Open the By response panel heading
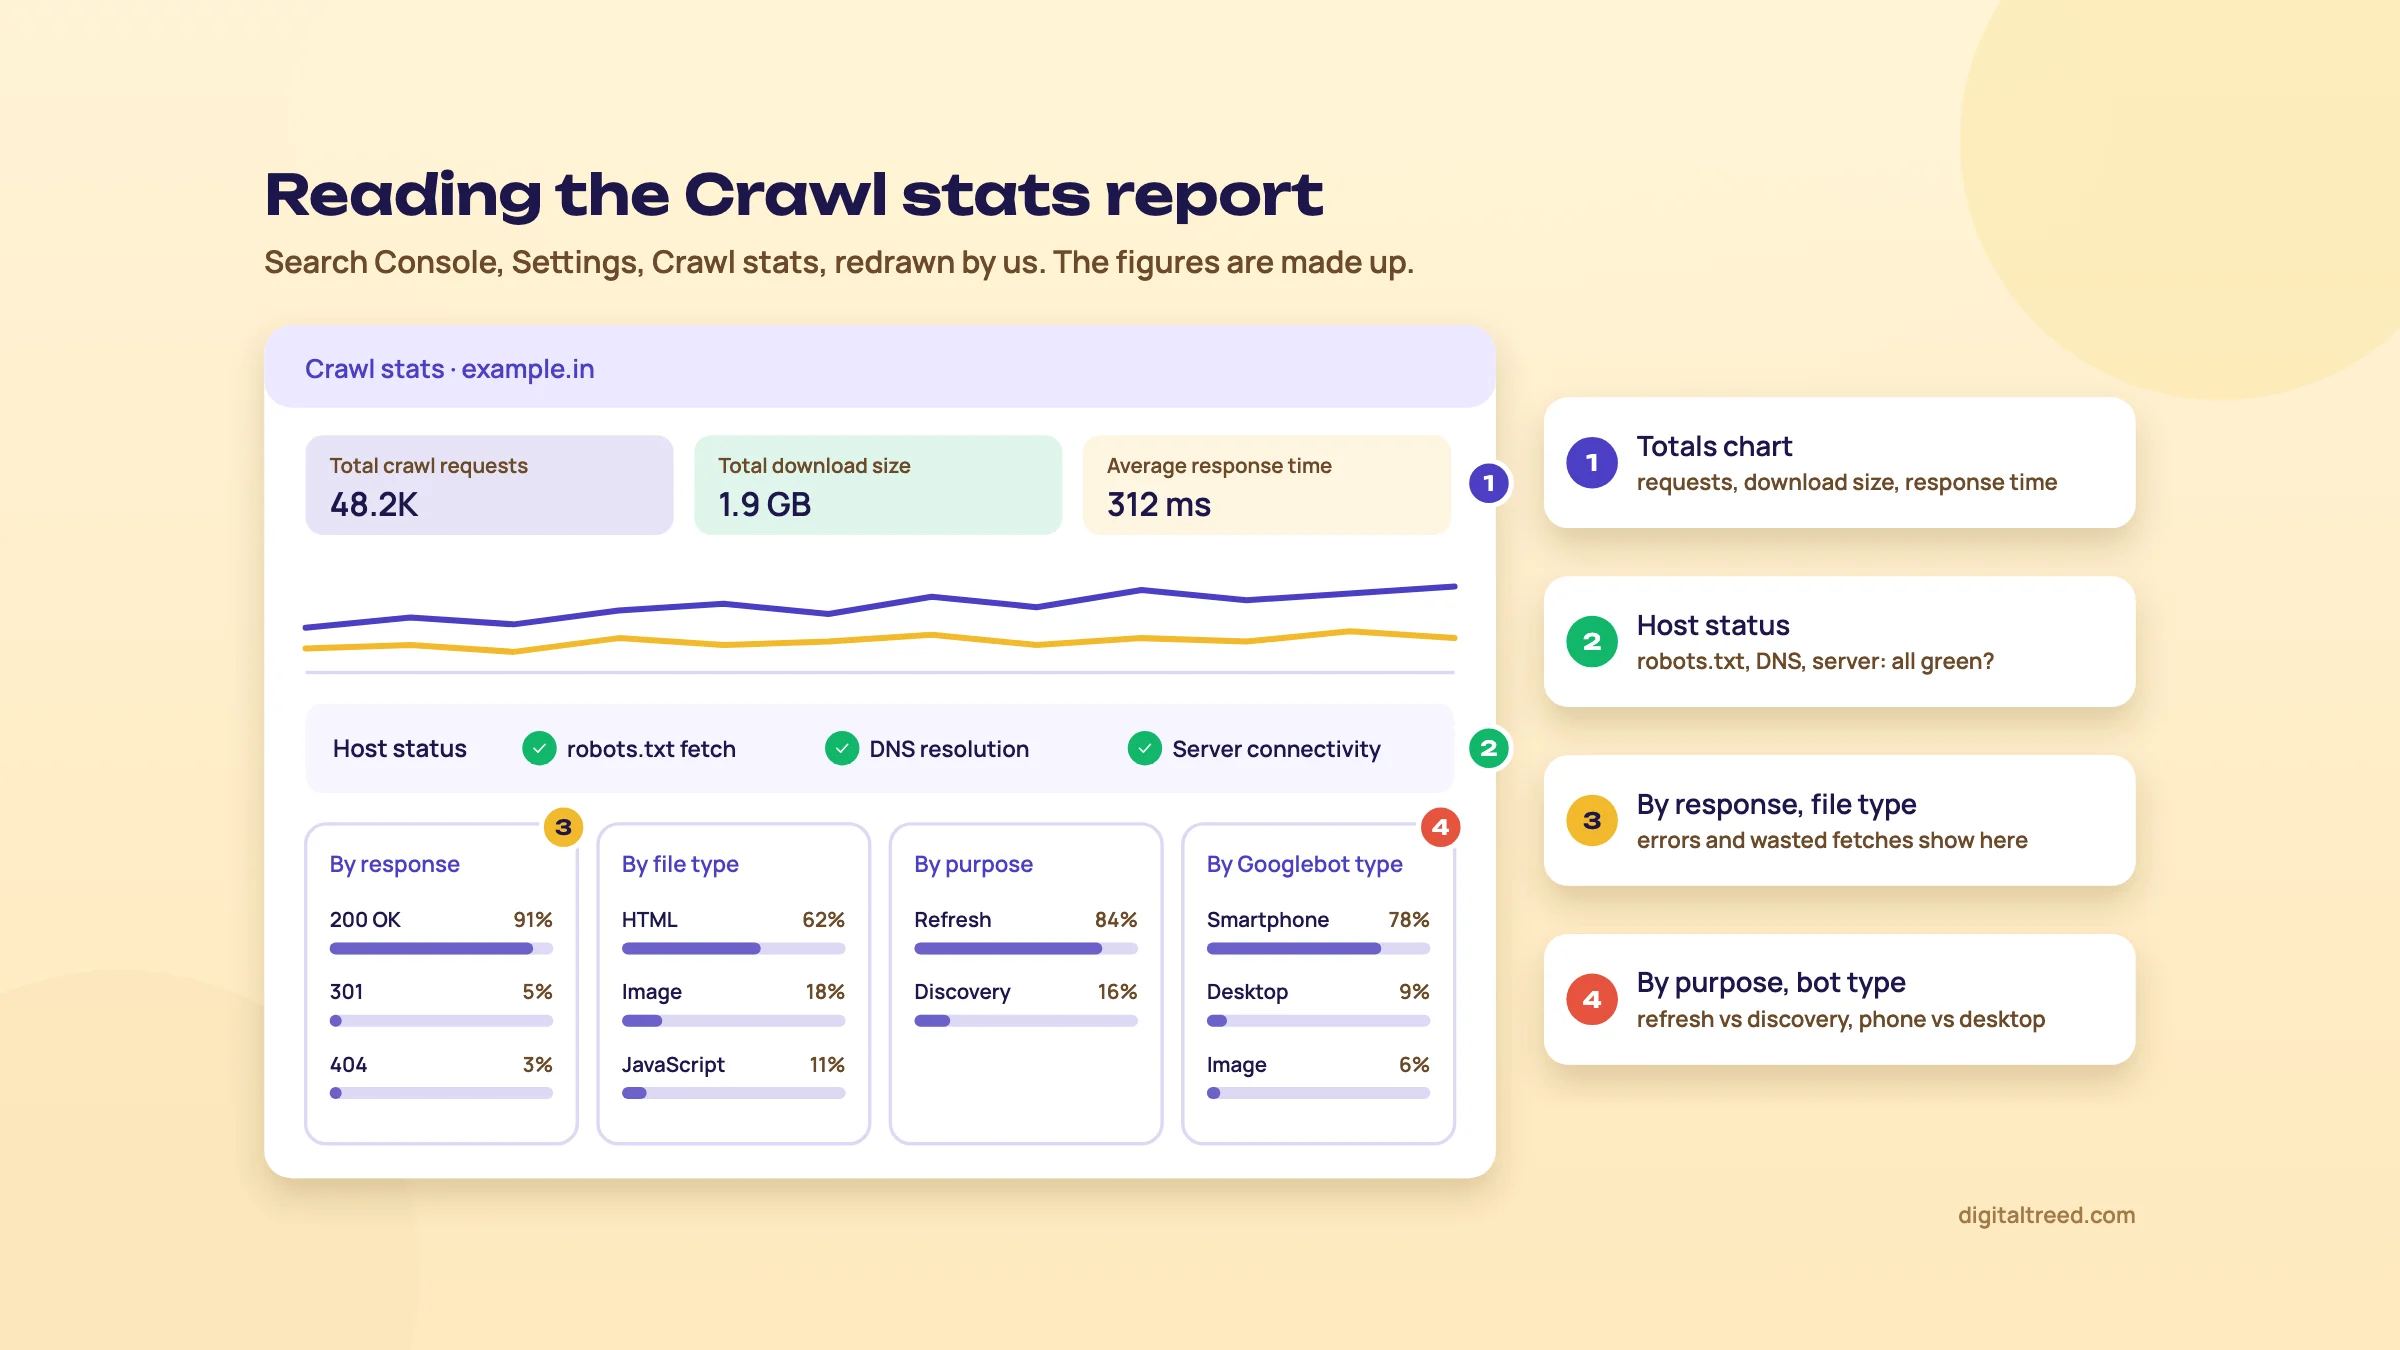This screenshot has width=2400, height=1350. coord(395,864)
